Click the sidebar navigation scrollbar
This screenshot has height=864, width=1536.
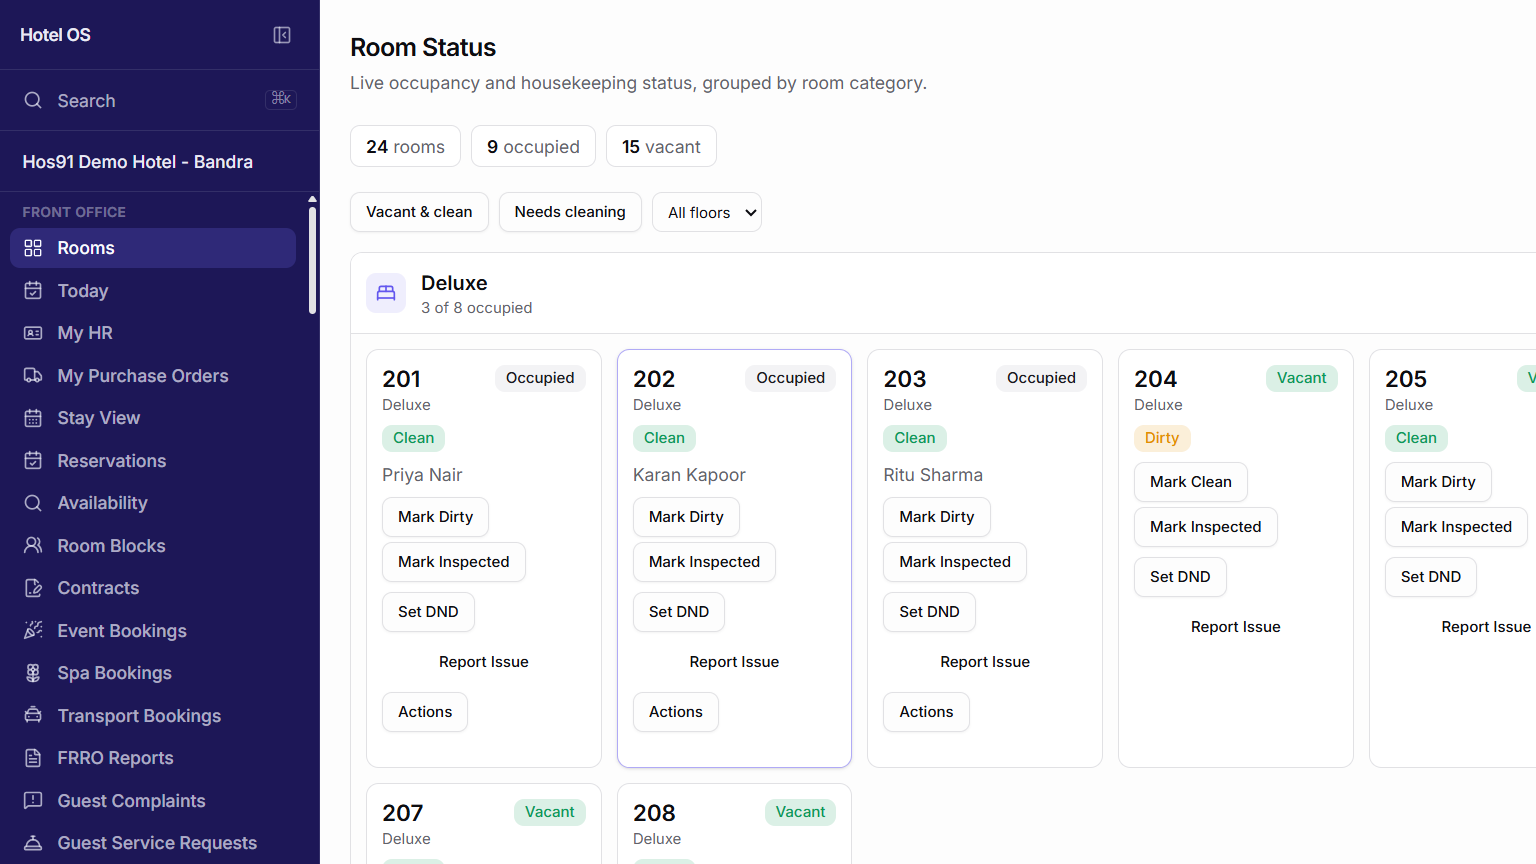(x=312, y=260)
